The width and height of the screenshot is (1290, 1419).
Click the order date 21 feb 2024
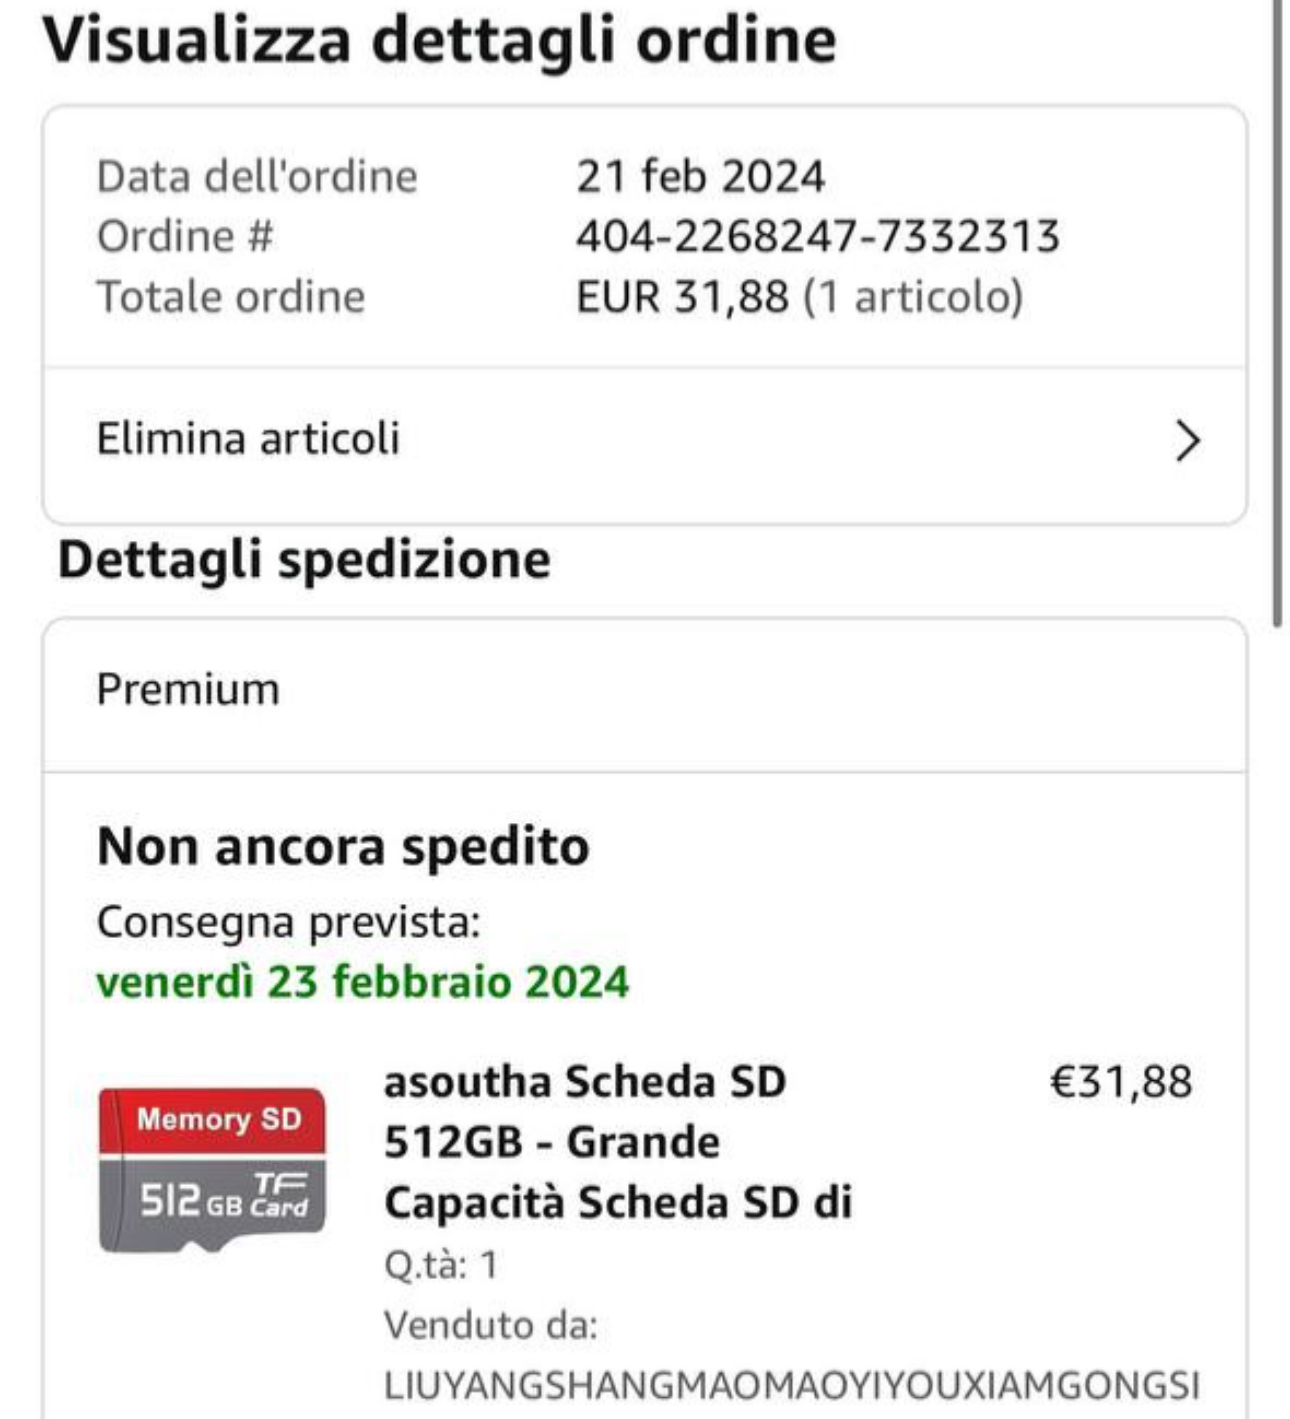(x=700, y=177)
